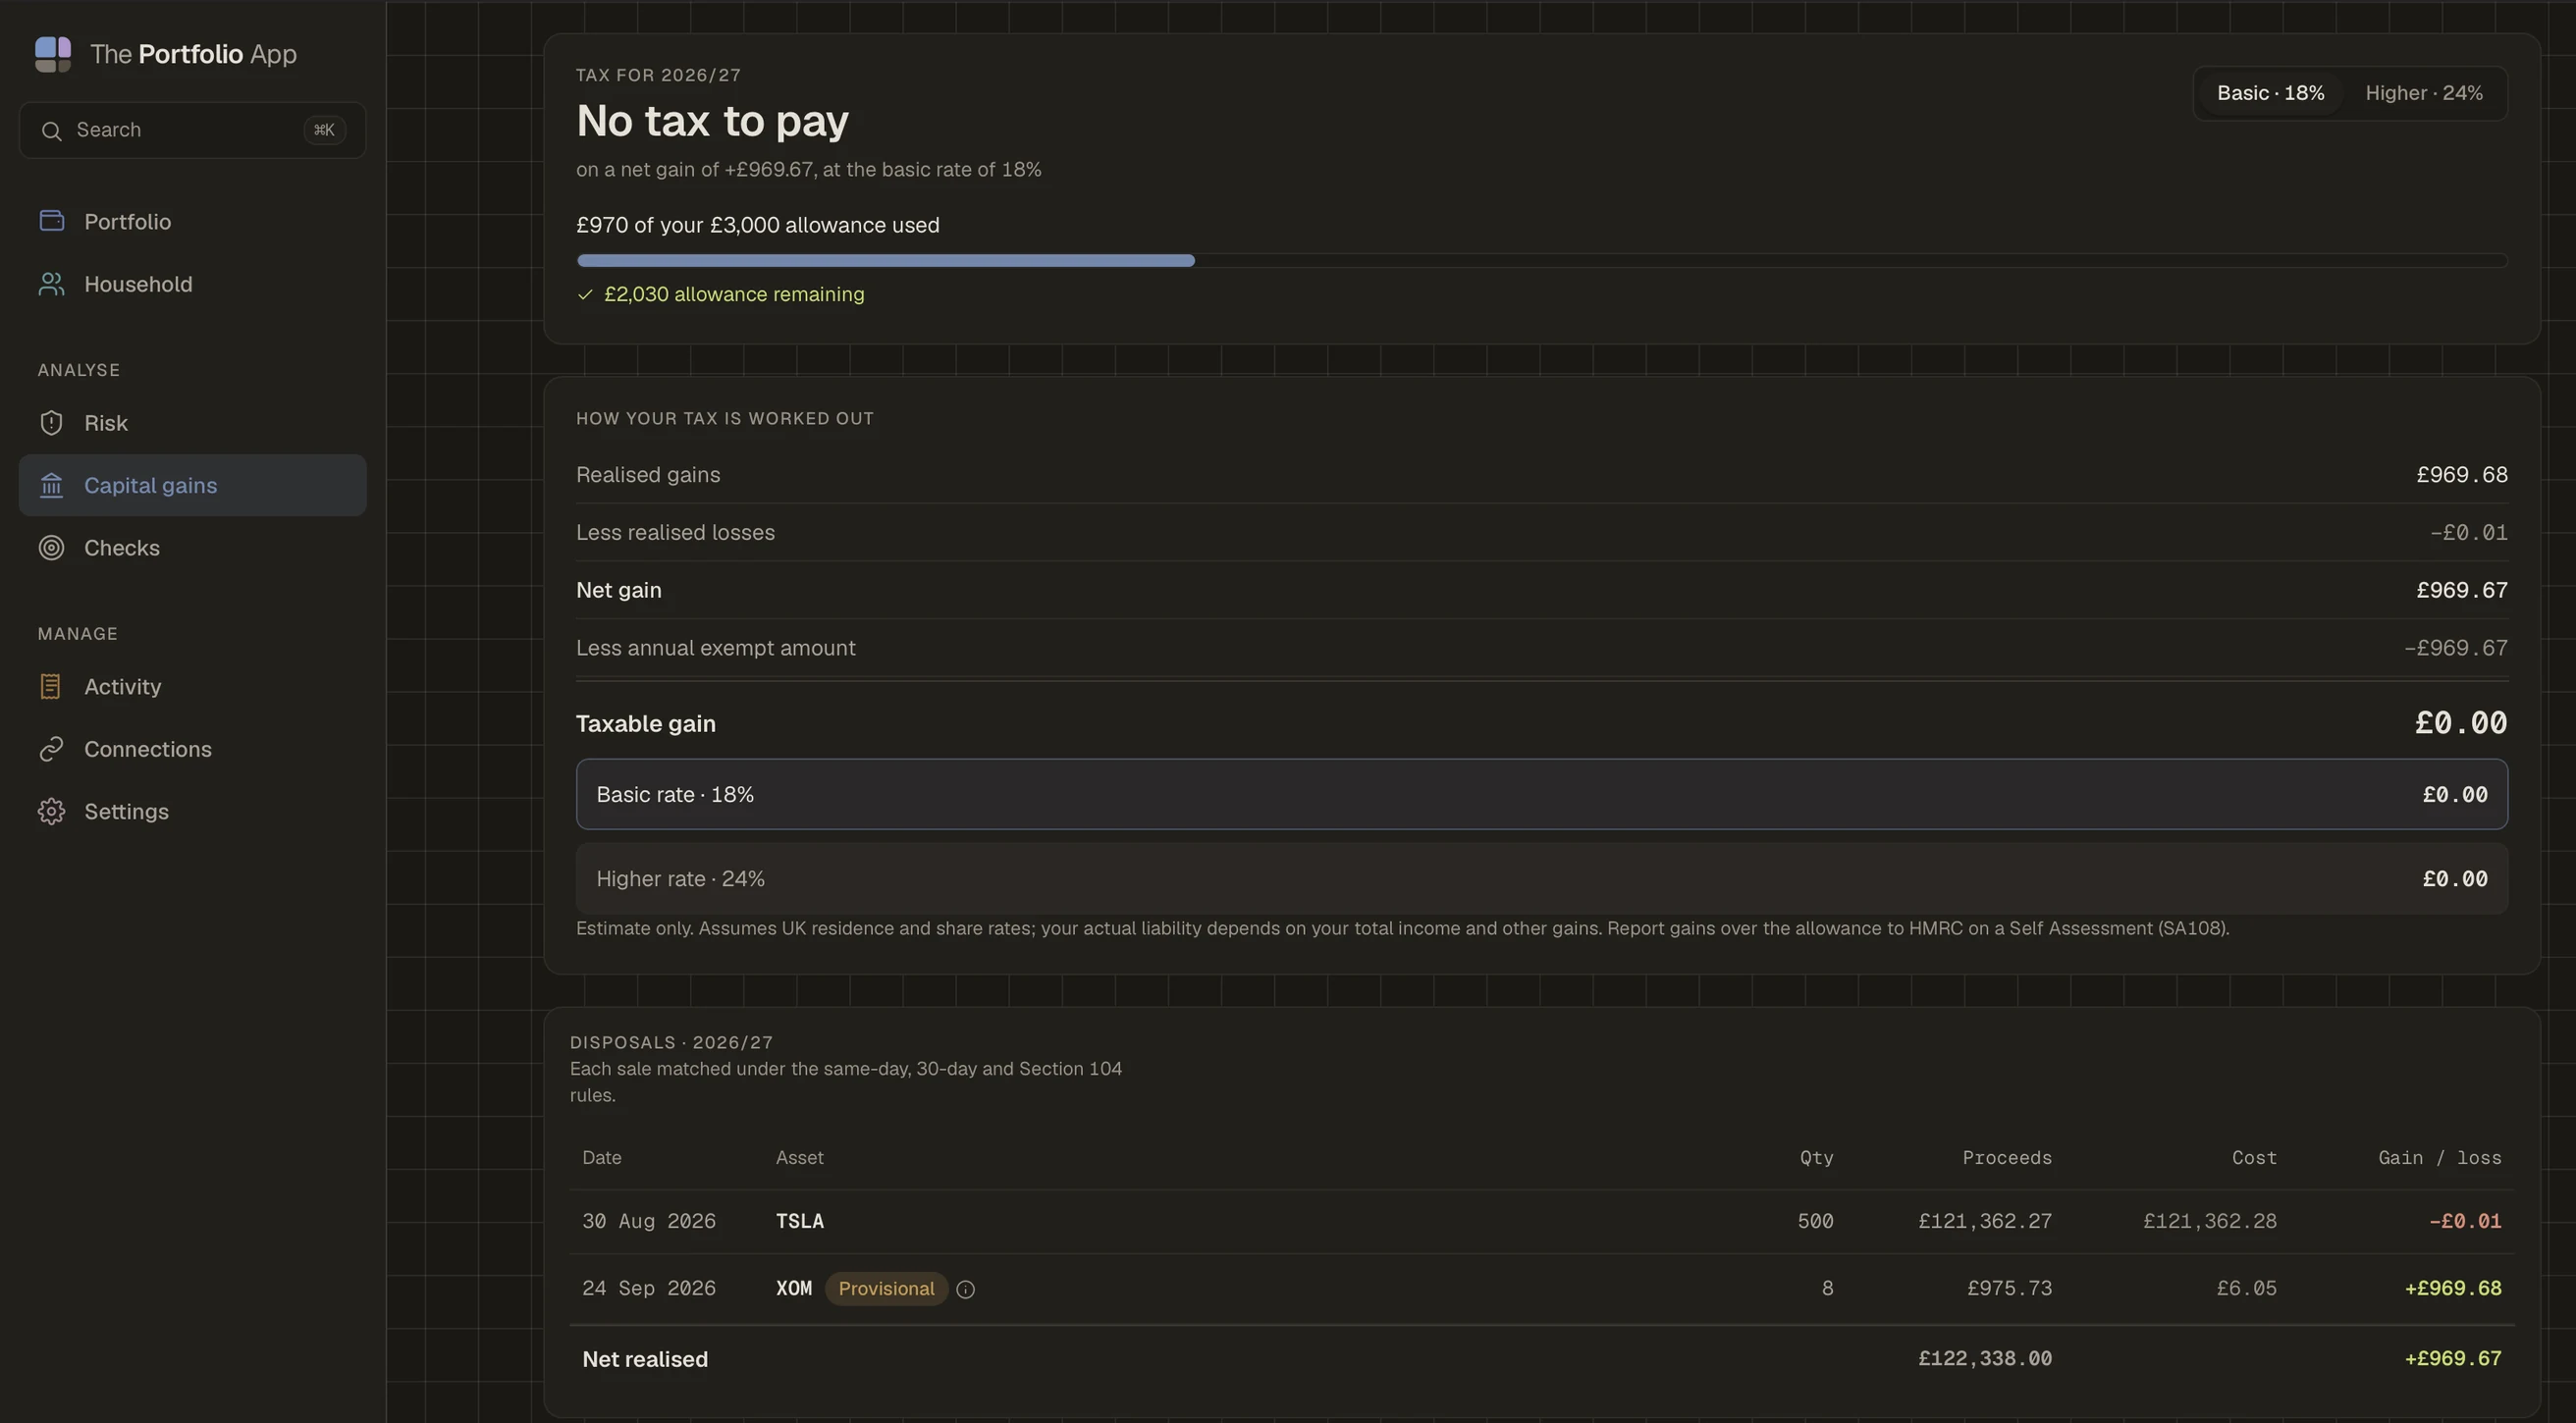2576x1423 pixels.
Task: Click the Risk shield icon
Action: tap(51, 423)
